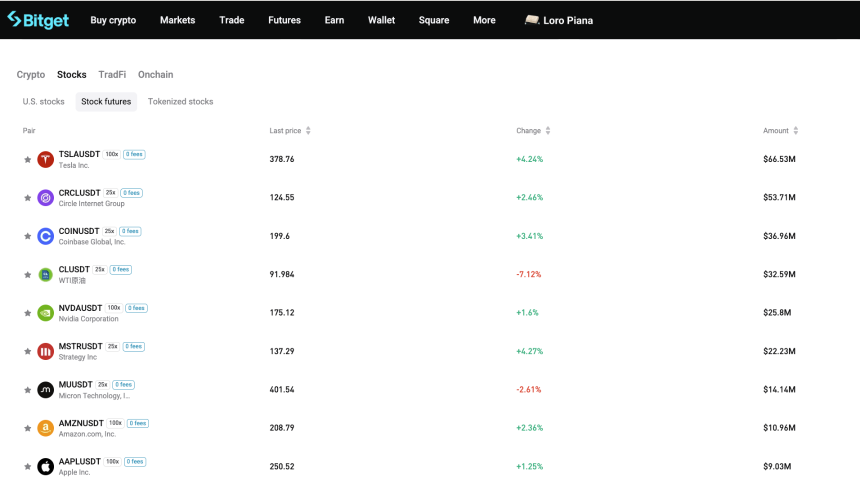This screenshot has height=486, width=860.
Task: Click the -2.61% change value
Action: click(529, 389)
